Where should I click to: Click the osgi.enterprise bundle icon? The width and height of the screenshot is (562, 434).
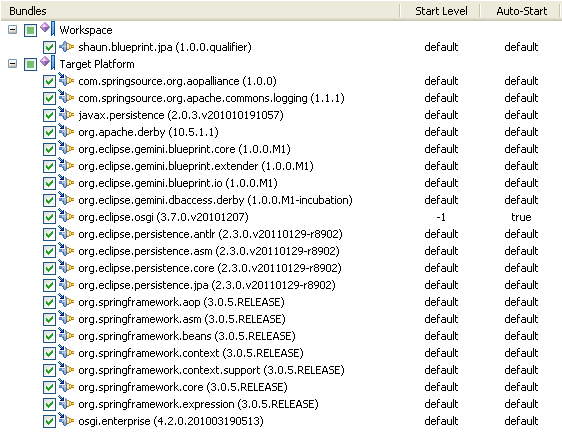[66, 420]
